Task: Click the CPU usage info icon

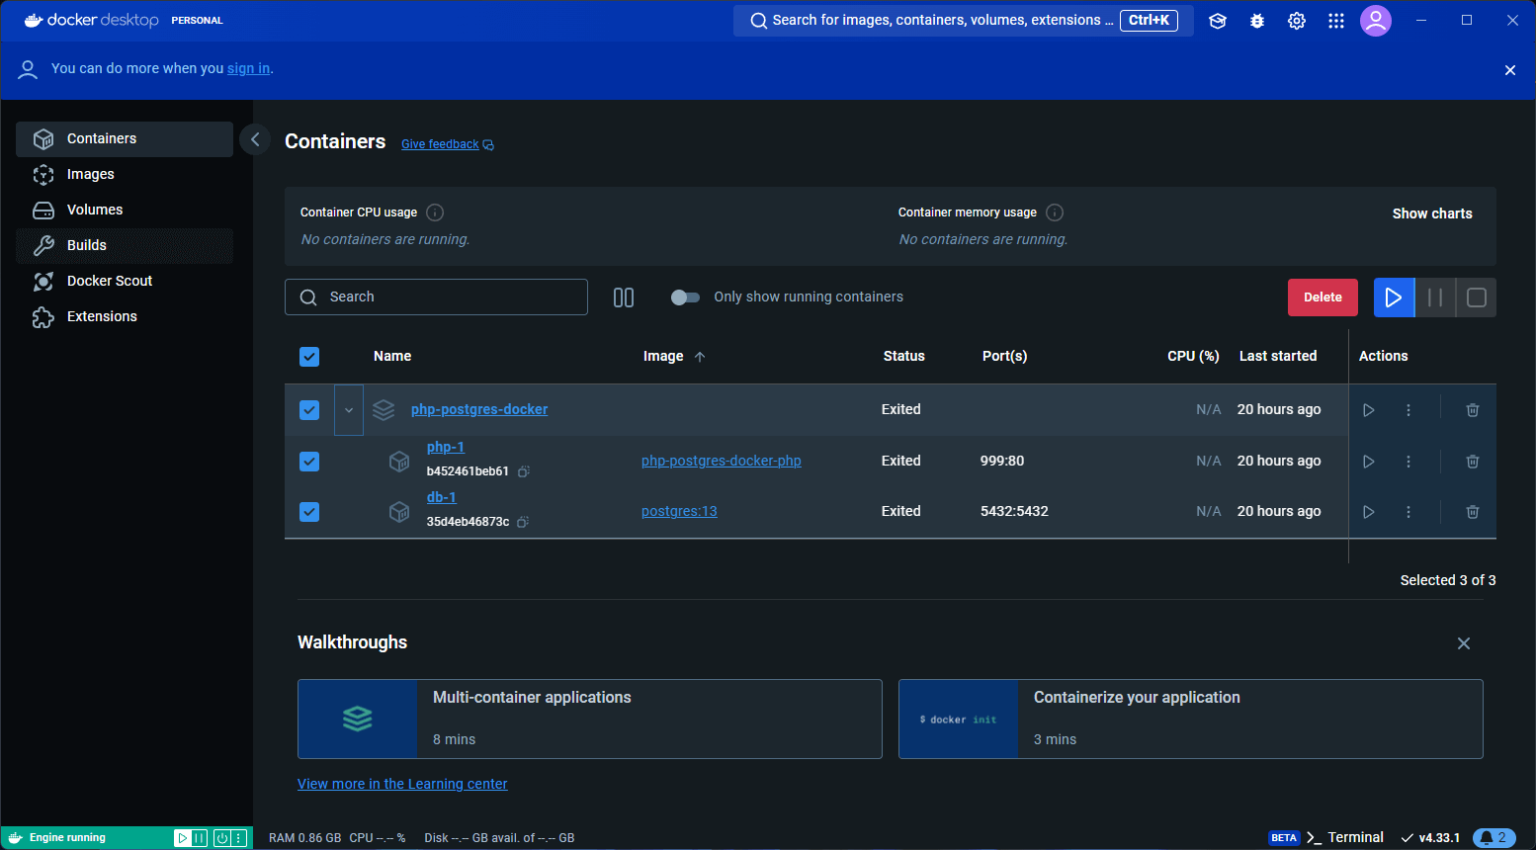Action: tap(435, 212)
